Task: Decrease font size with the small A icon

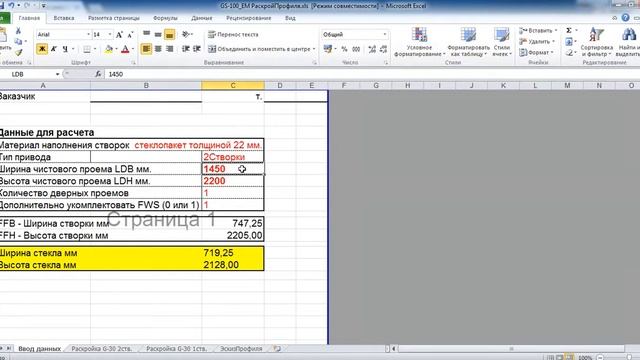Action: (x=130, y=35)
